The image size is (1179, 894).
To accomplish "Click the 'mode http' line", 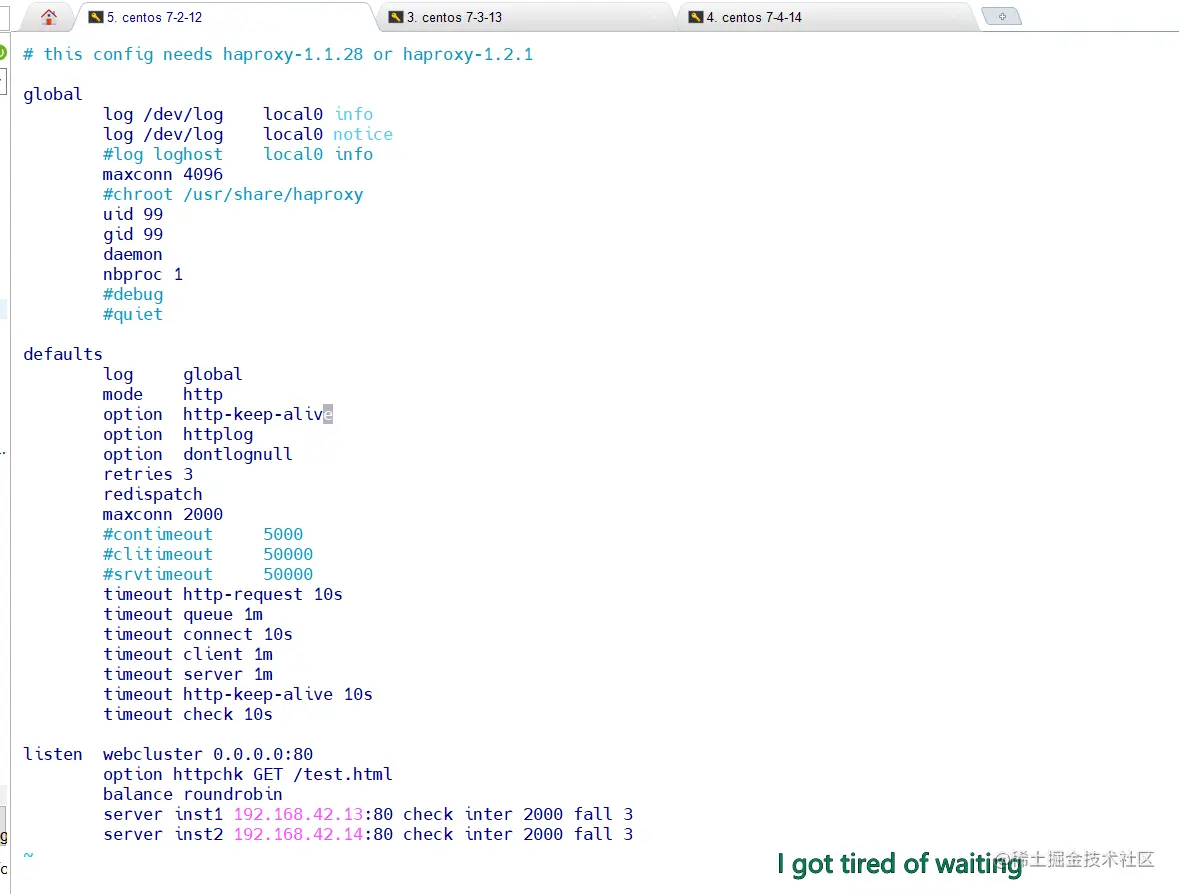I will (163, 395).
